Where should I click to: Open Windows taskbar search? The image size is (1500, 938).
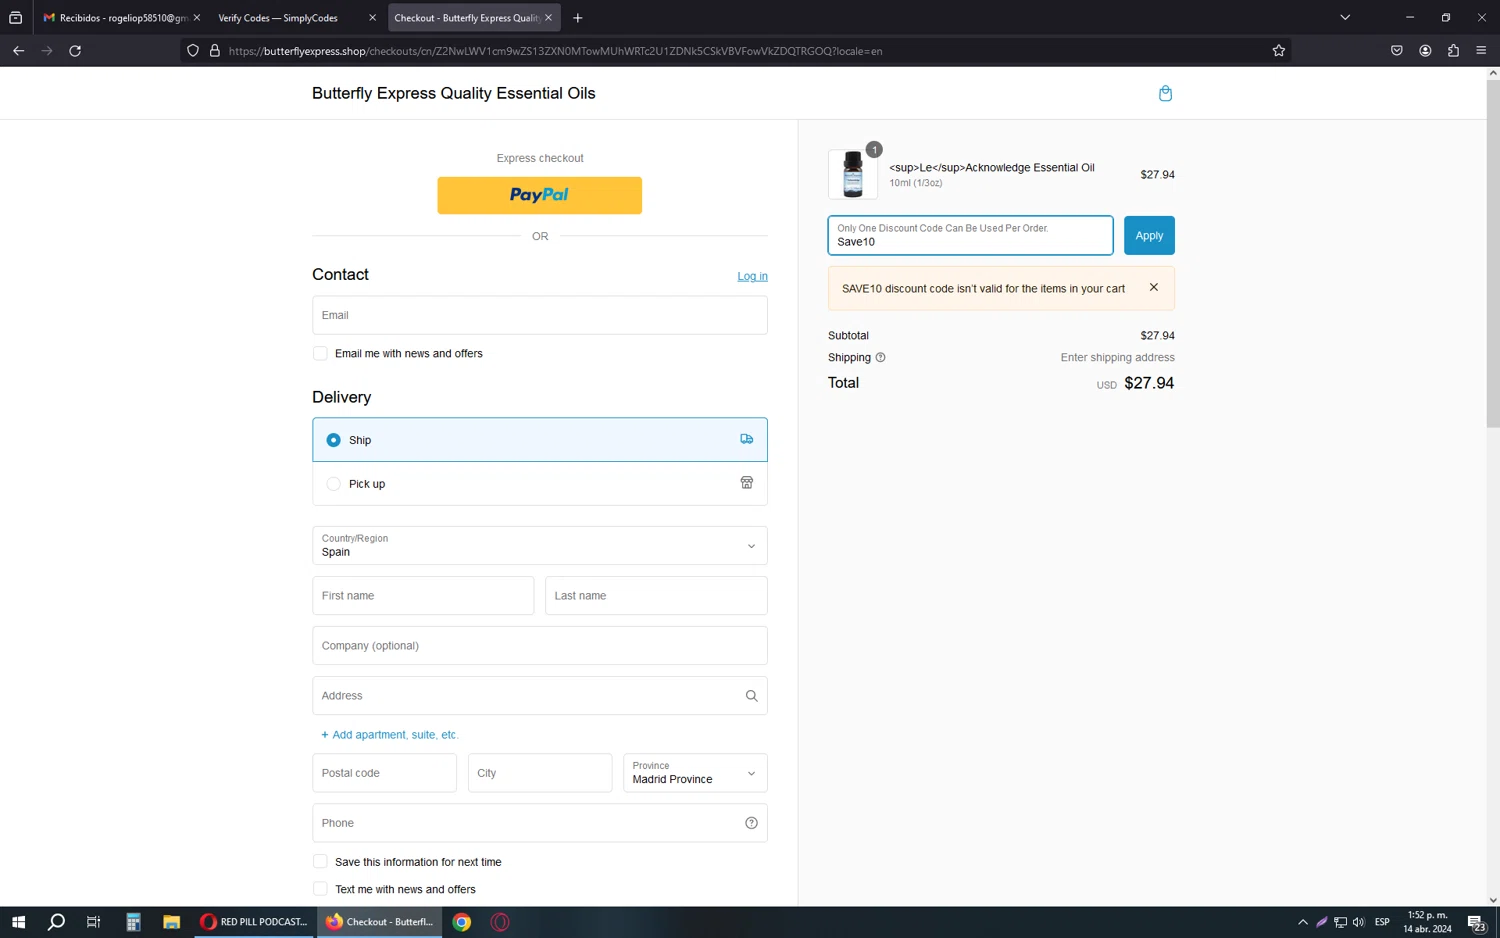pos(56,922)
